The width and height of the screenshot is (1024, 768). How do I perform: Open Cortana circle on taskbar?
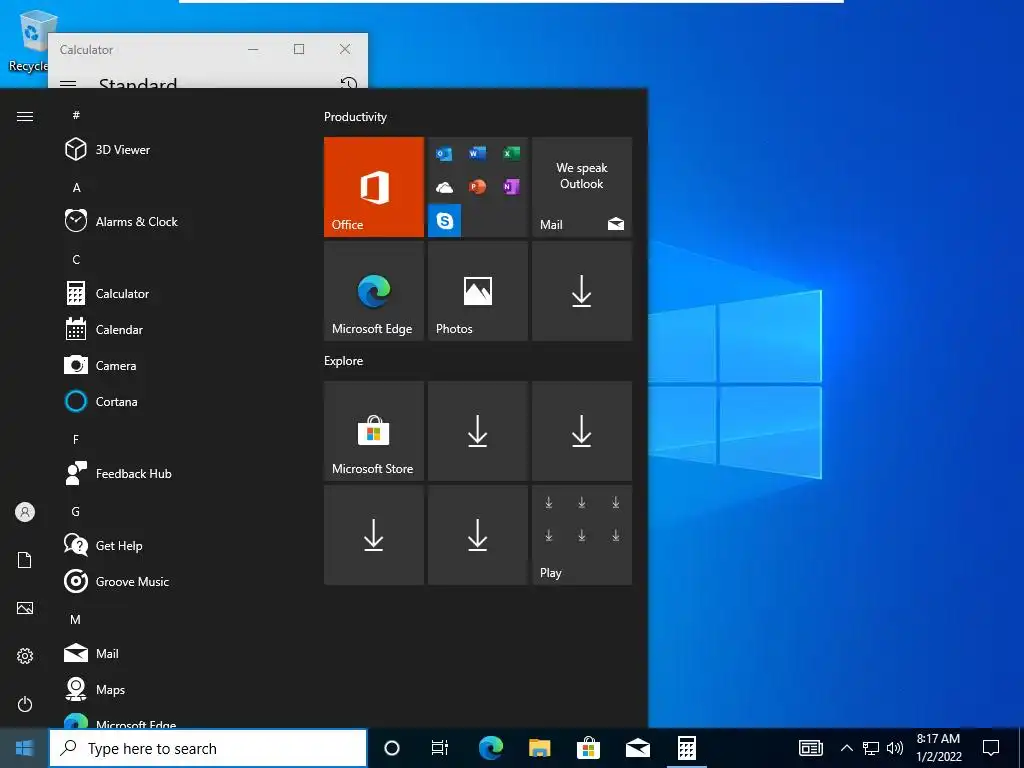click(392, 748)
